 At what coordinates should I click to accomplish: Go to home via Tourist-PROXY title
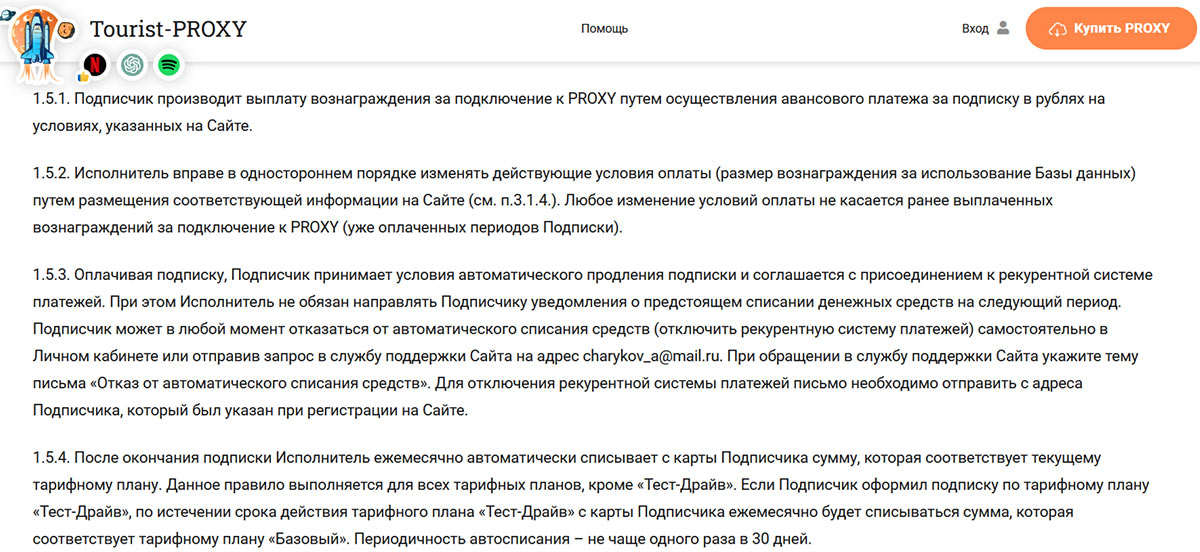(x=167, y=29)
